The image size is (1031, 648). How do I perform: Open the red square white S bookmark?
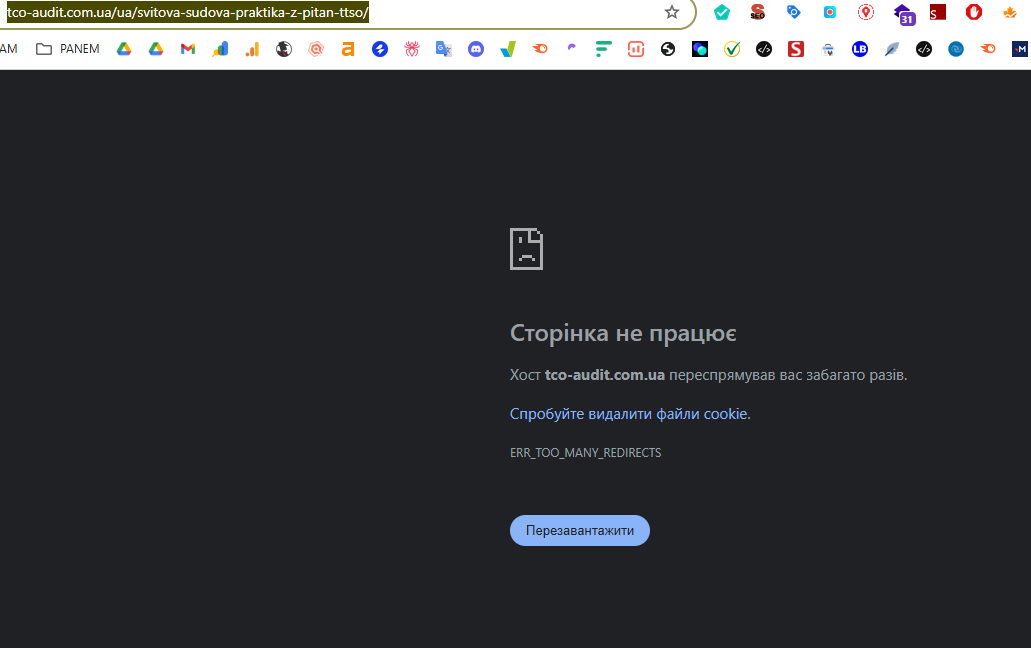tap(796, 49)
